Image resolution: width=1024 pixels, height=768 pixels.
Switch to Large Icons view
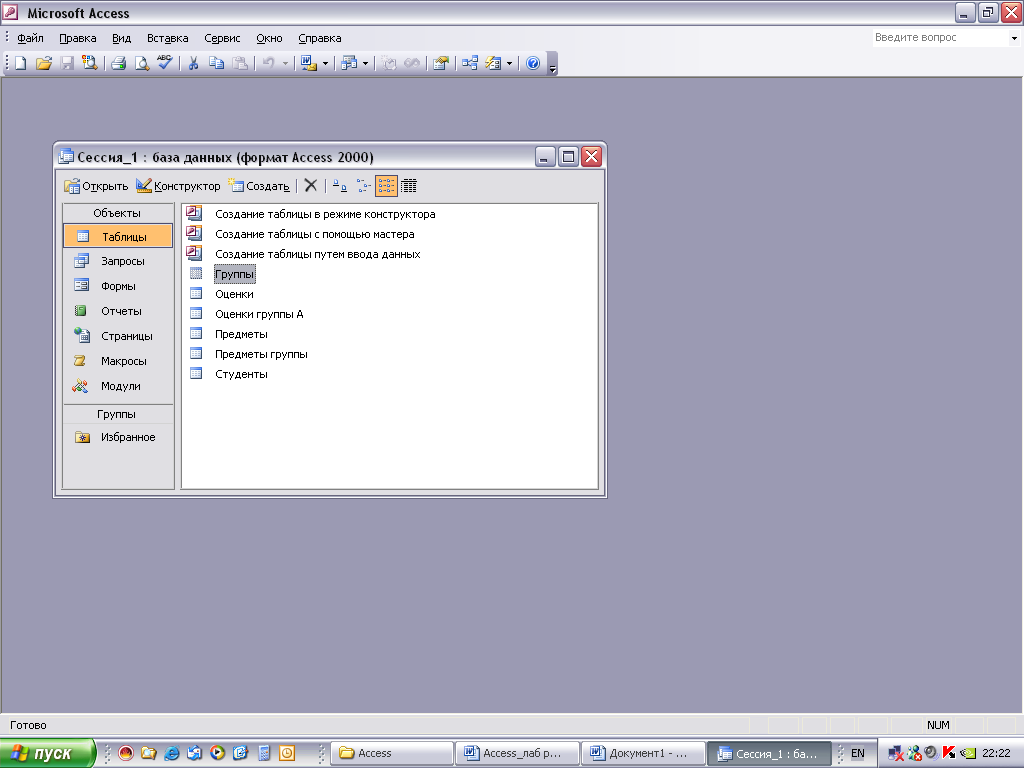pyautogui.click(x=340, y=186)
